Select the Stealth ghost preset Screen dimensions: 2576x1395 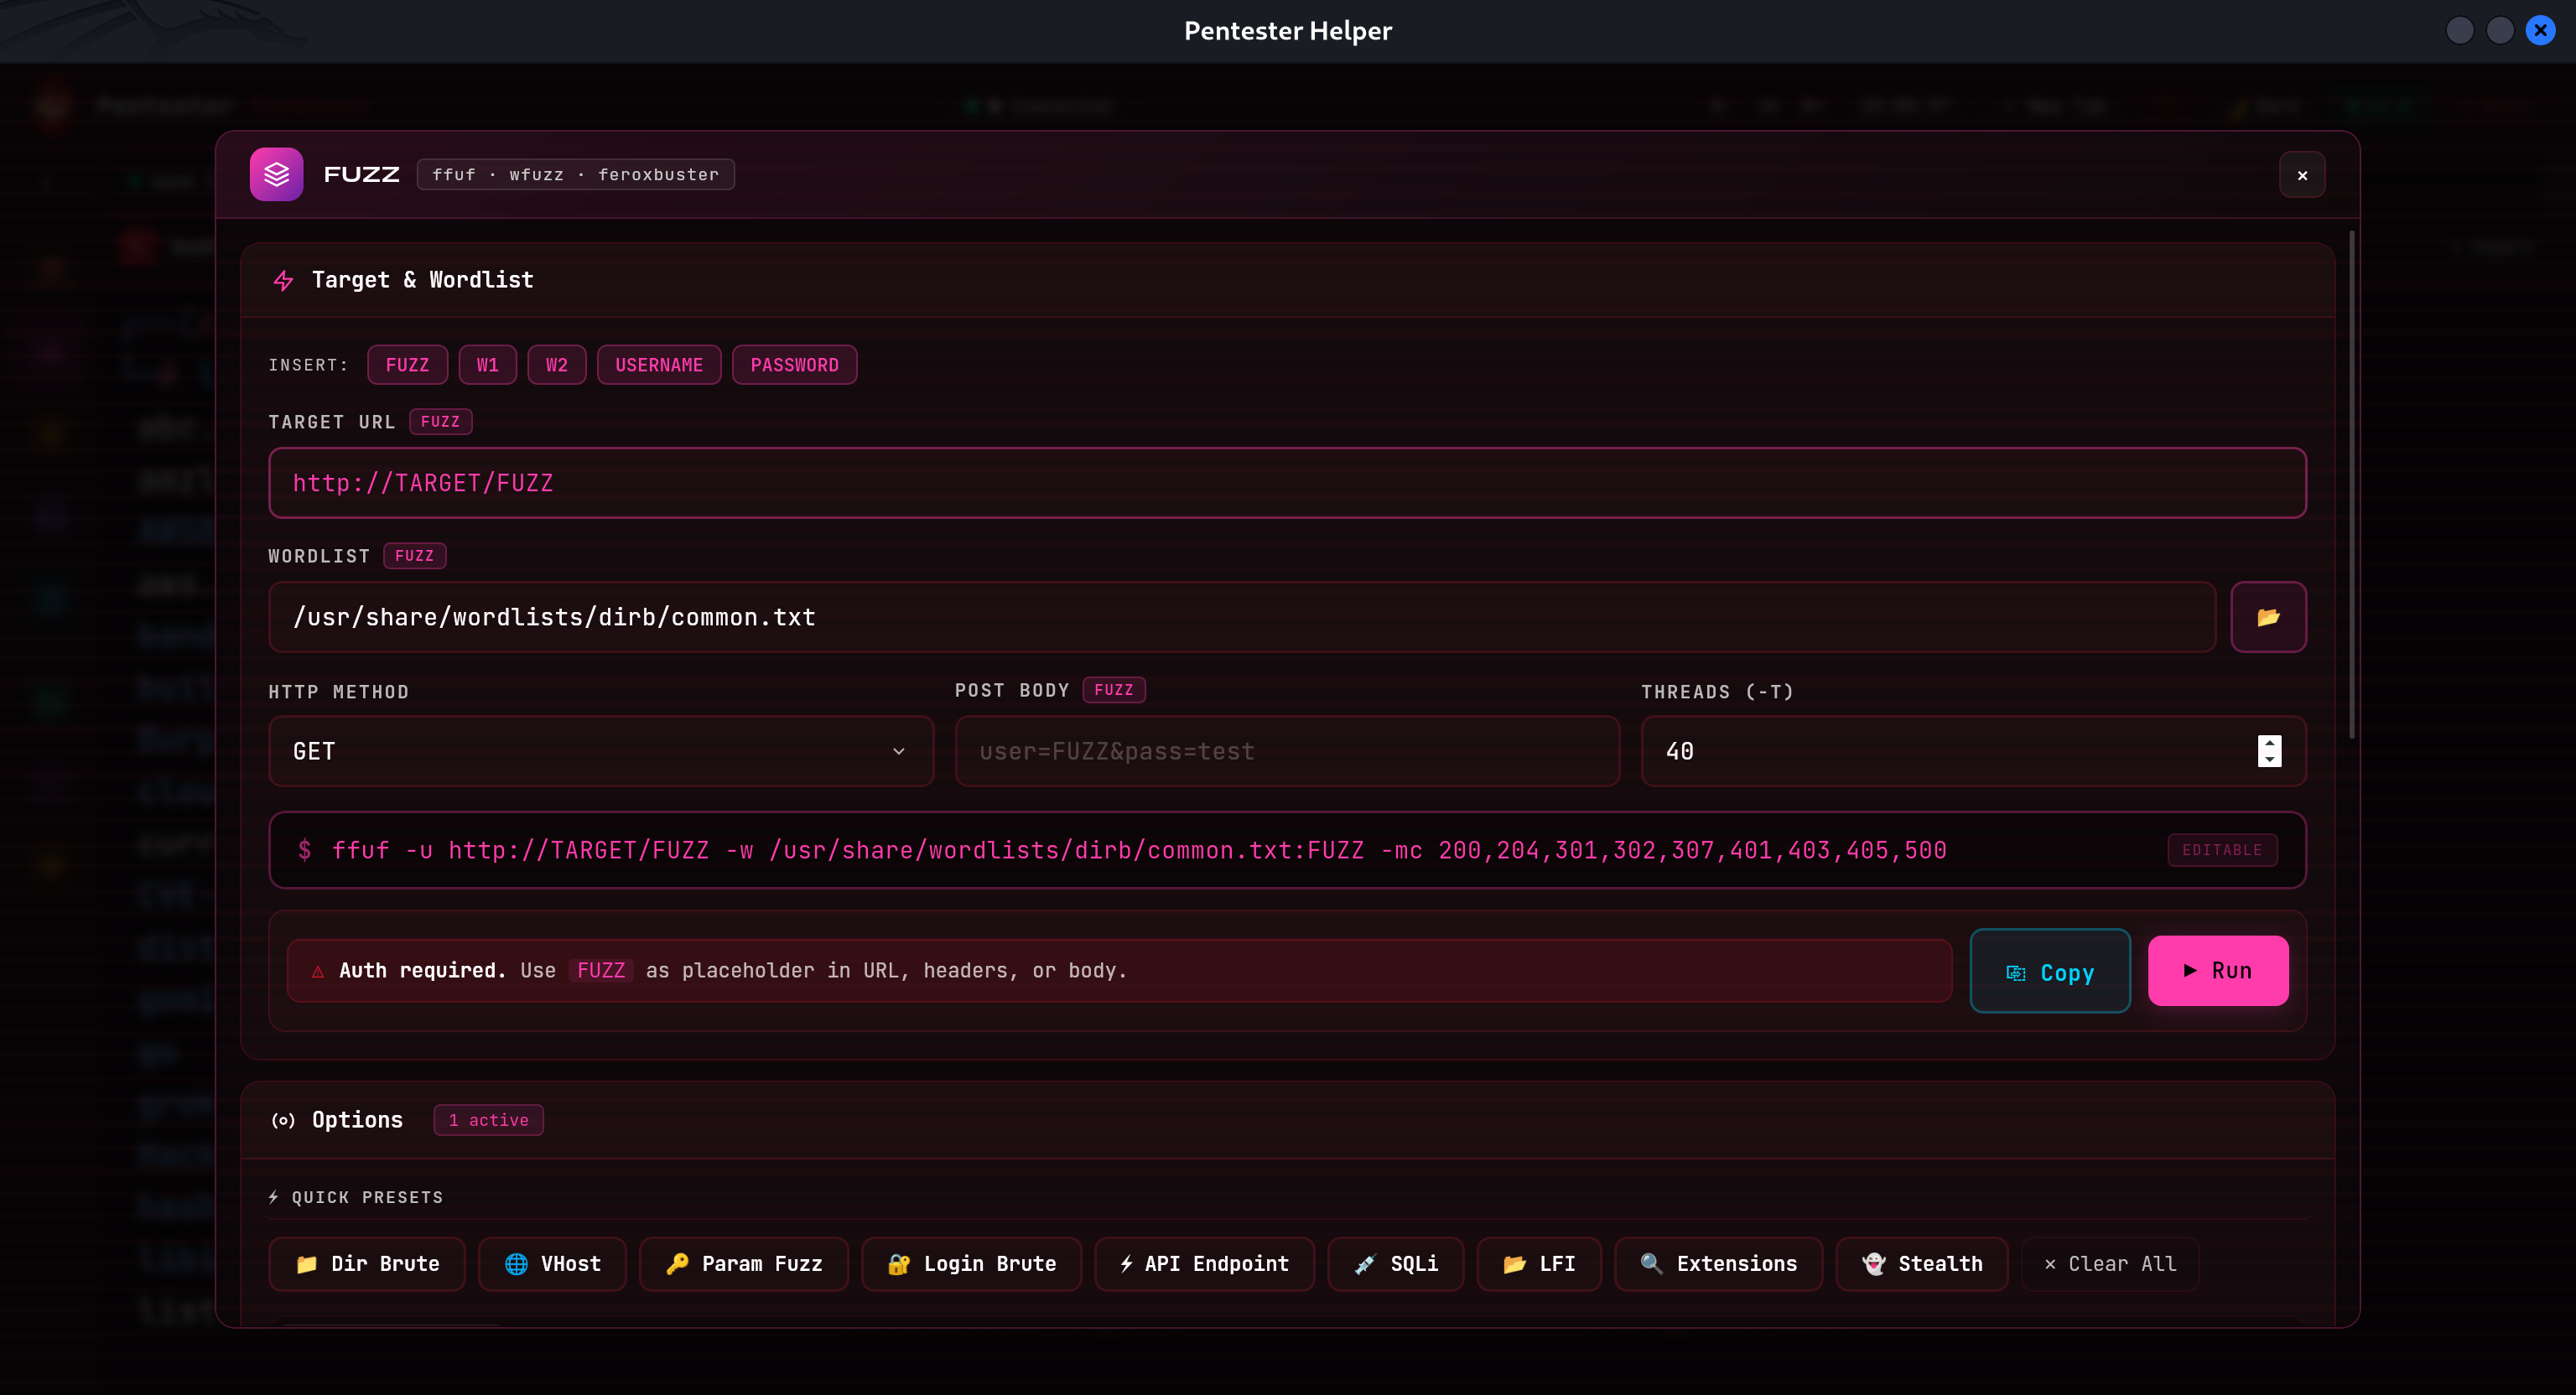[x=1921, y=1264]
